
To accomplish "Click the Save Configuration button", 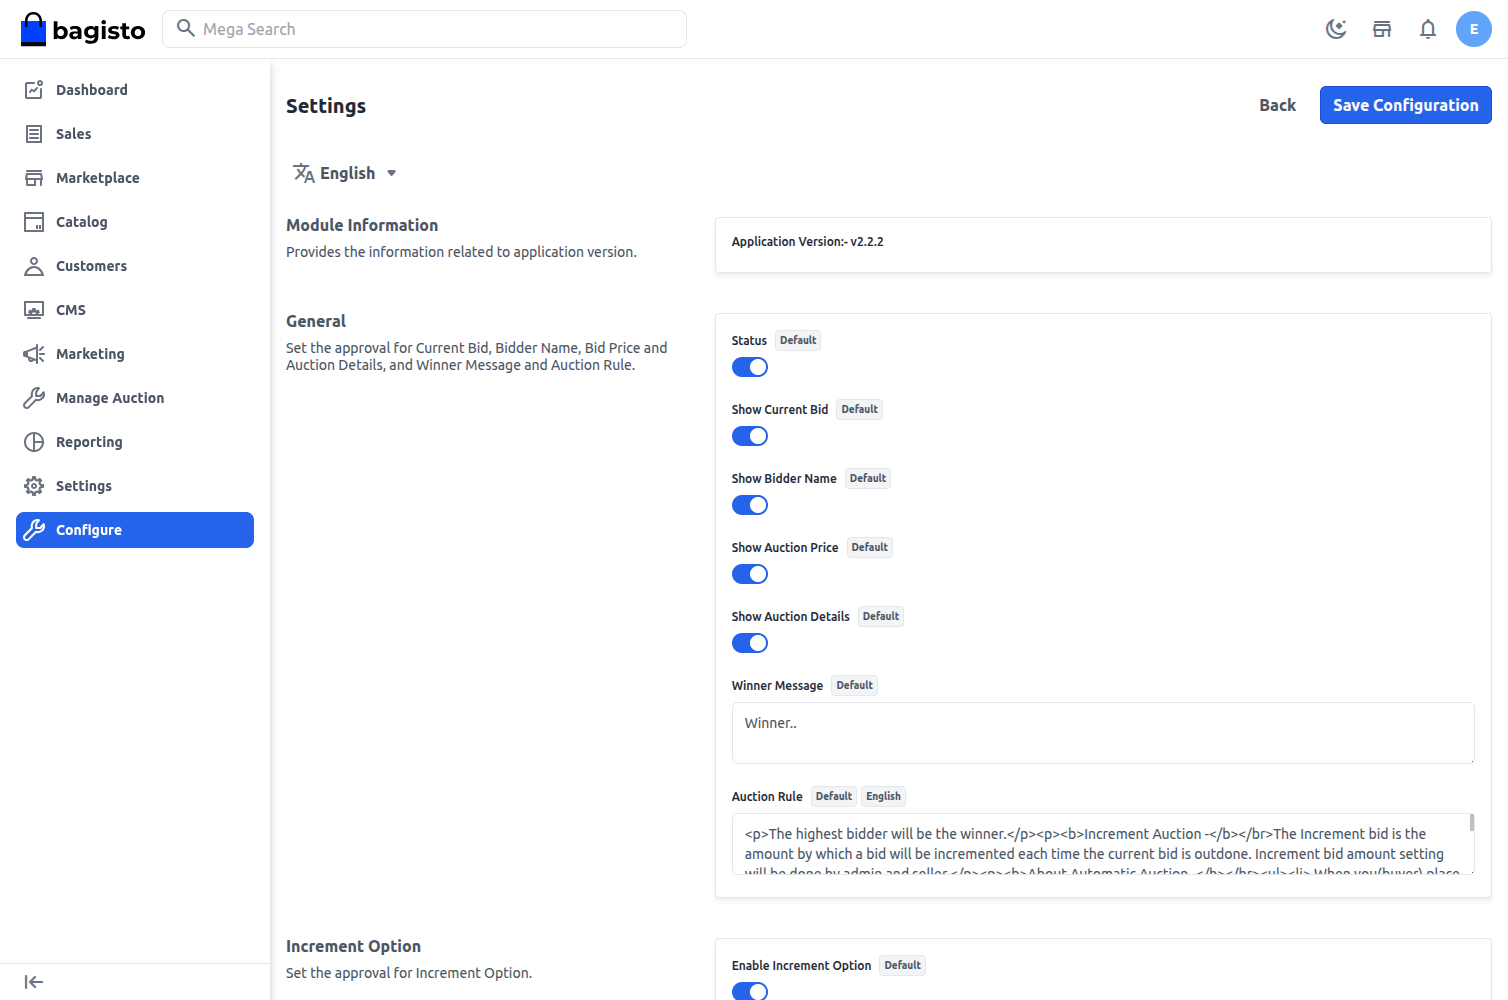I will coord(1405,105).
